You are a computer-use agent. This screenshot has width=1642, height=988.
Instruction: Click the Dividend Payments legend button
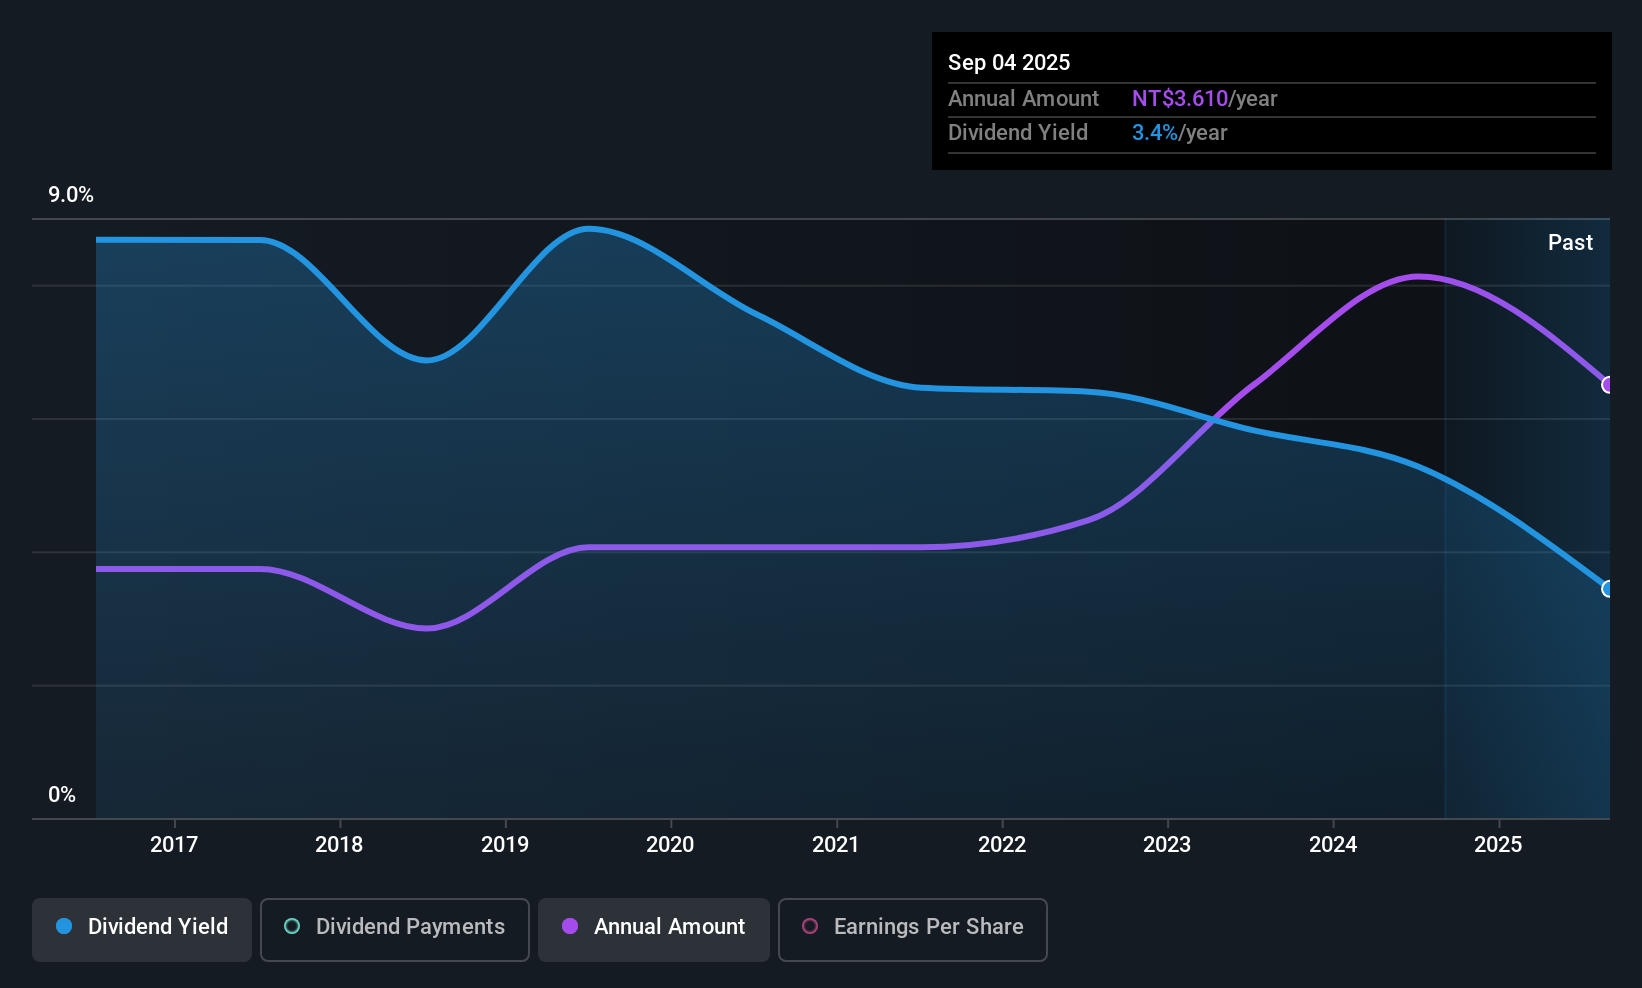pos(394,928)
